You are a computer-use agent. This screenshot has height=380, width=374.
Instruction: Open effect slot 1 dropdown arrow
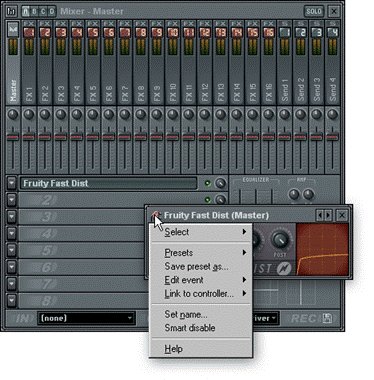(12, 183)
